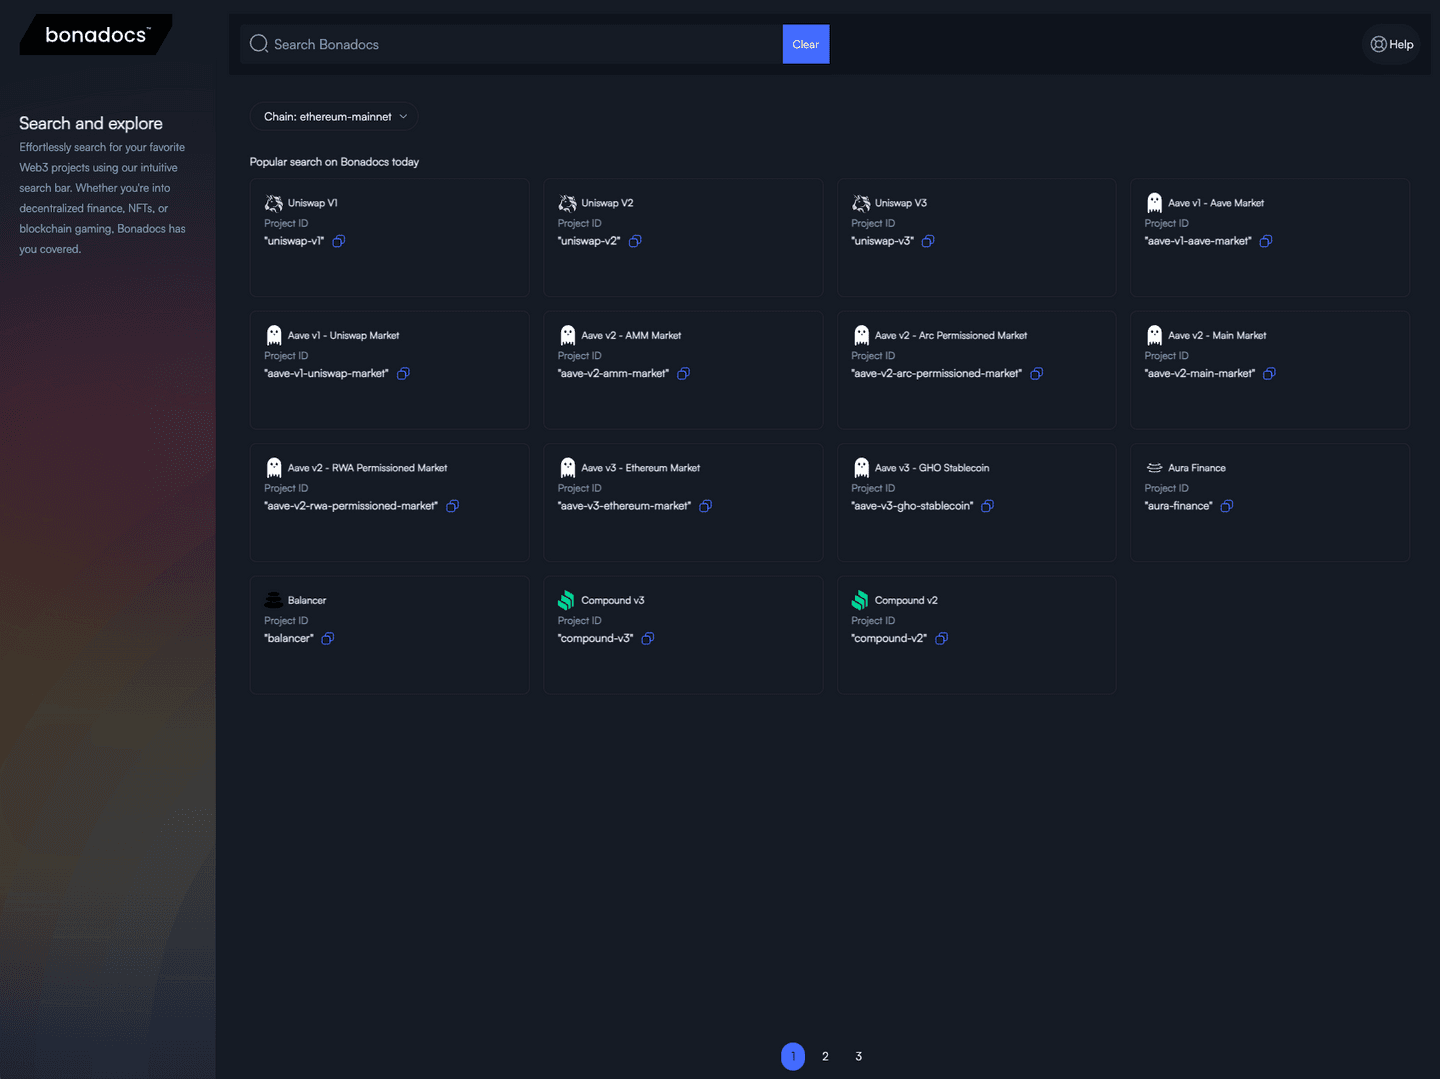Copy the aave-v2-arc-permissioned-market project ID
This screenshot has width=1440, height=1079.
1037,373
